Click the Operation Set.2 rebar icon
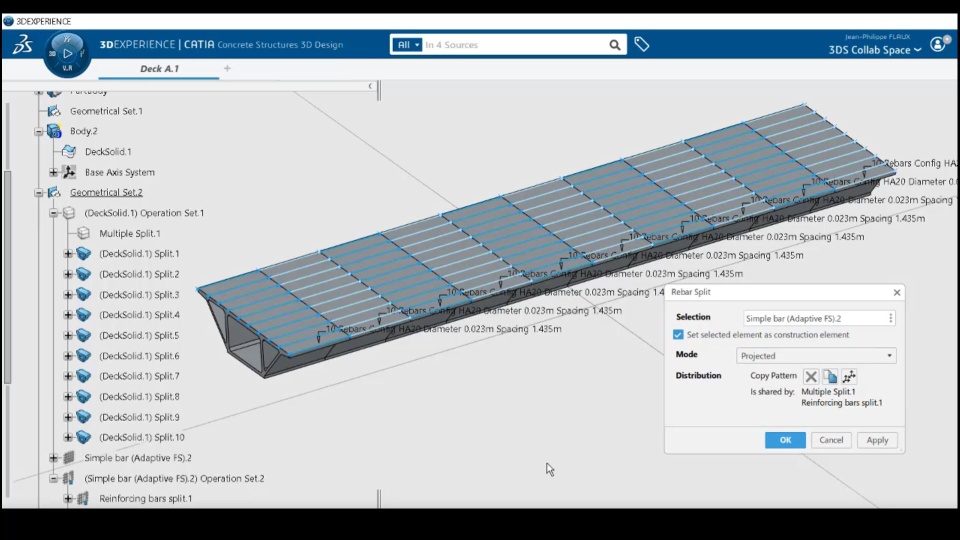960x540 pixels. tap(69, 478)
